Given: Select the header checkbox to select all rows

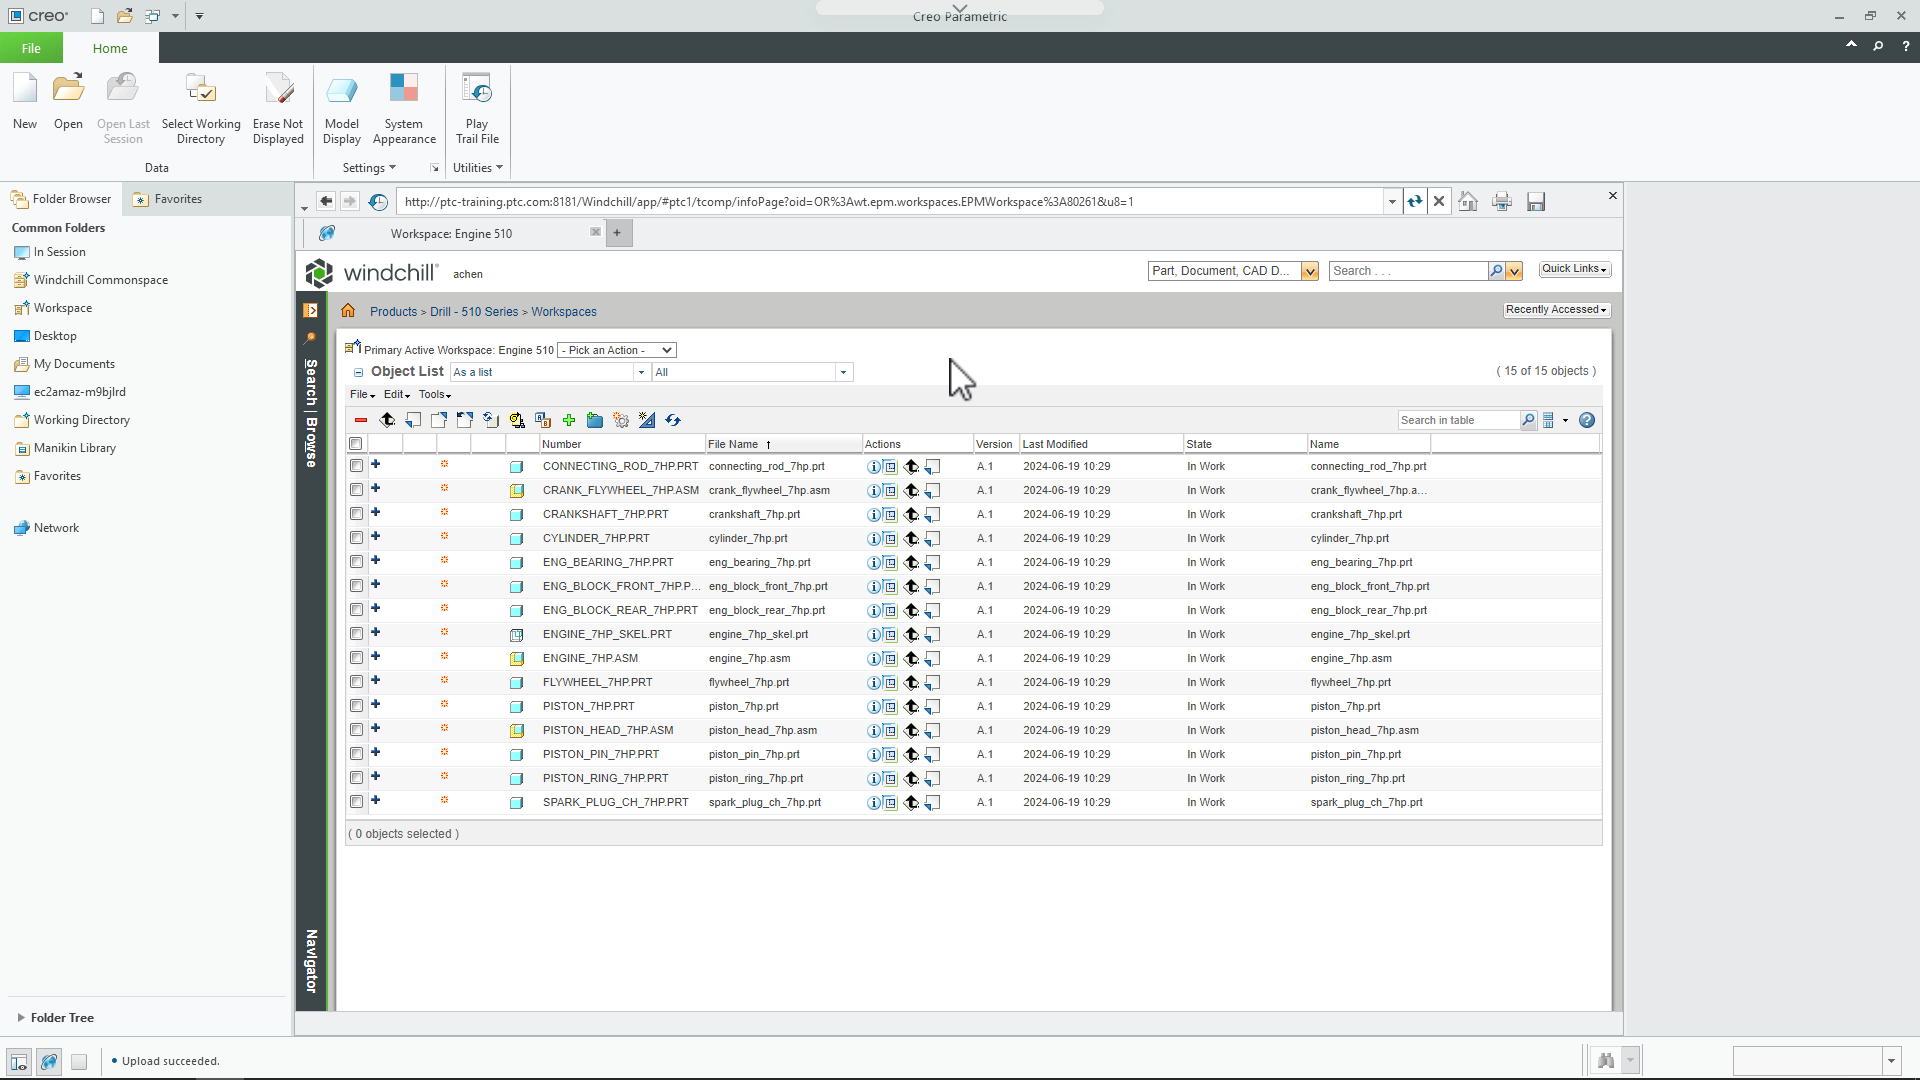Looking at the screenshot, I should click(356, 444).
